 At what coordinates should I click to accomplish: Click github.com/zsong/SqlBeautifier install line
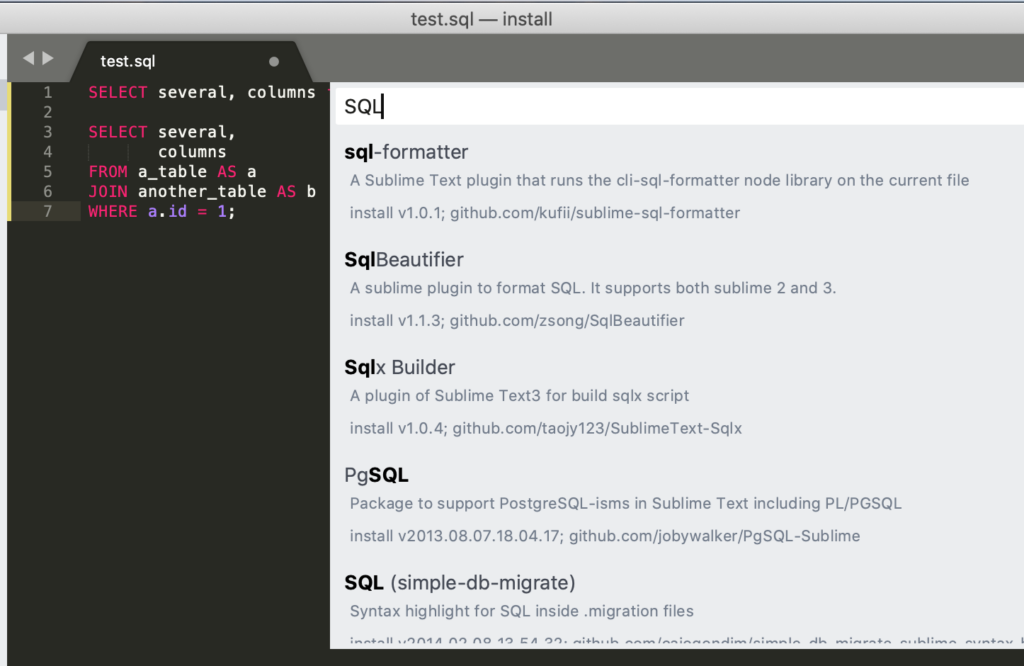[517, 321]
